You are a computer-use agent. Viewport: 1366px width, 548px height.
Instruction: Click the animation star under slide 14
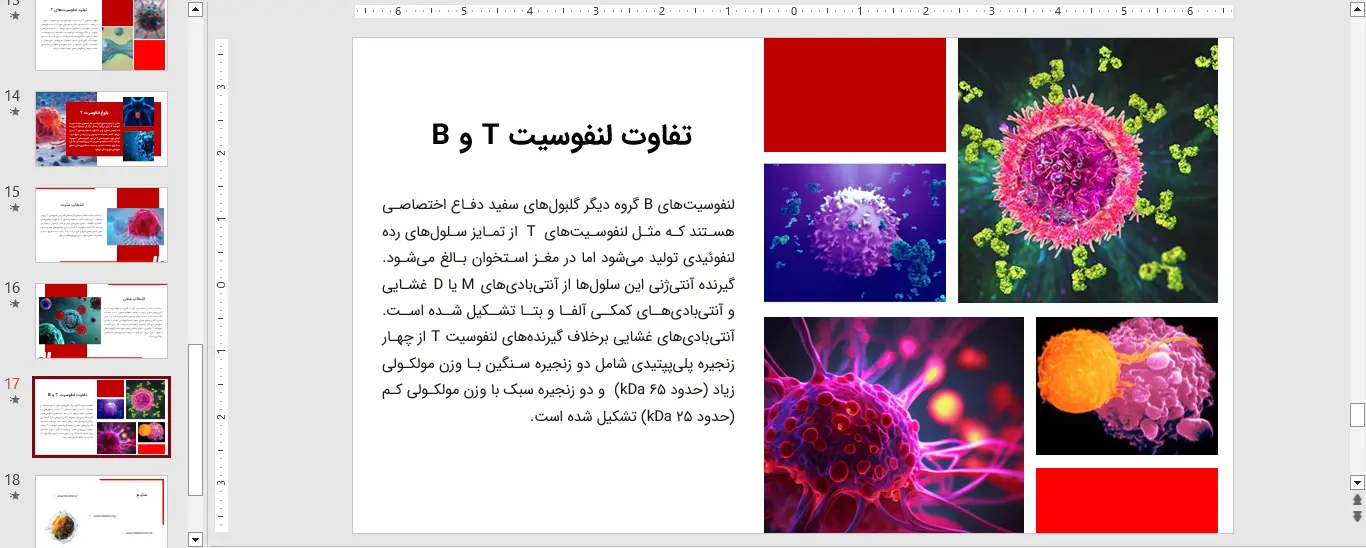(14, 112)
